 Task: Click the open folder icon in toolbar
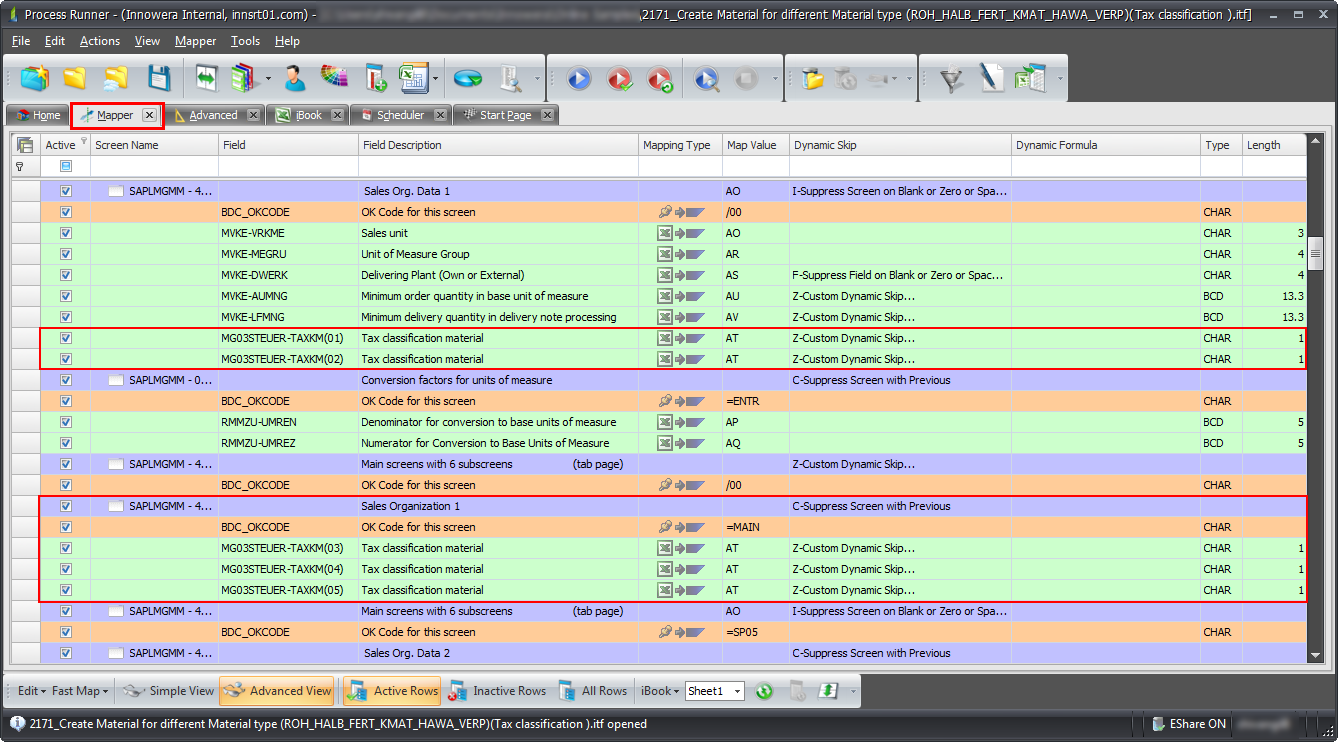[x=74, y=79]
